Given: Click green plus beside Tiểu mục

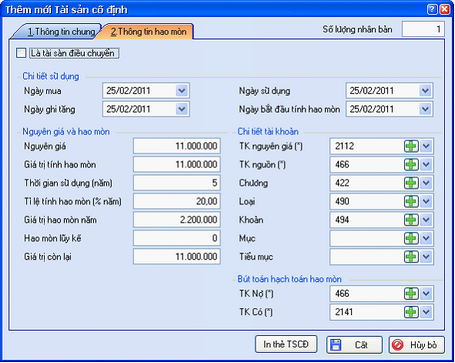Looking at the screenshot, I should click(x=411, y=257).
